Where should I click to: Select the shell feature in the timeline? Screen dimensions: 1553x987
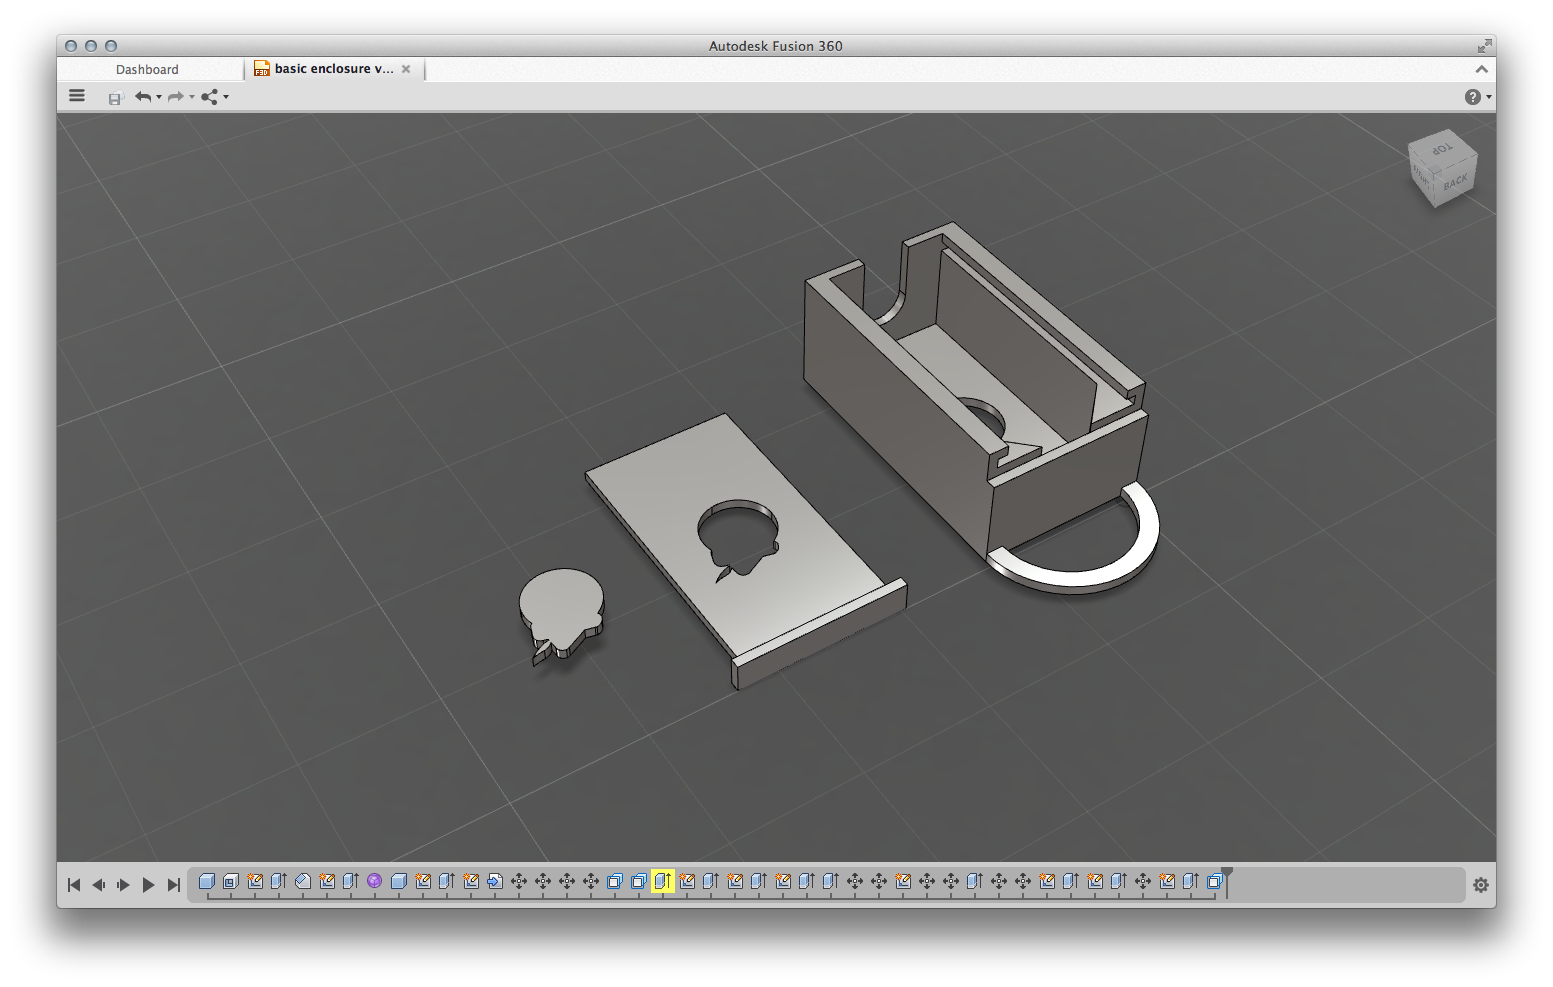(x=231, y=881)
